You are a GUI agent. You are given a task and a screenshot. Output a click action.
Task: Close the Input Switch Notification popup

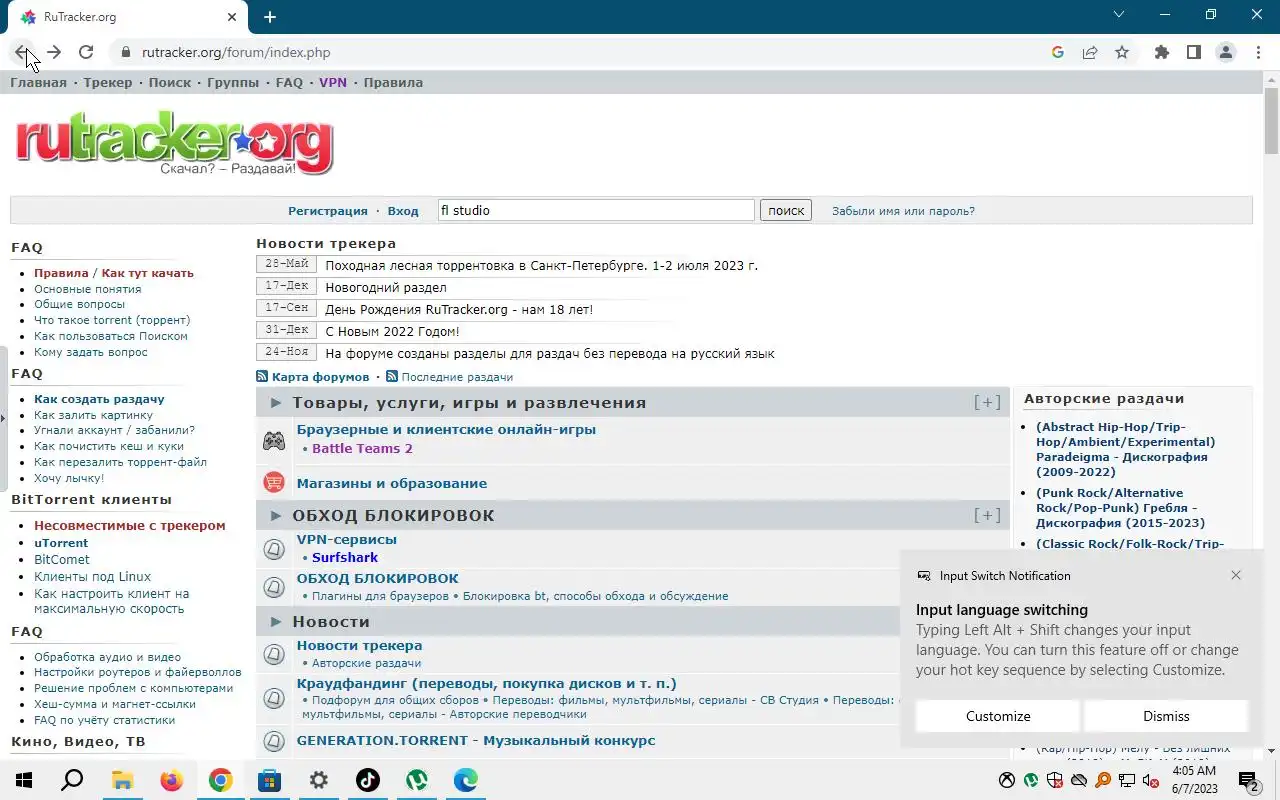click(1236, 575)
